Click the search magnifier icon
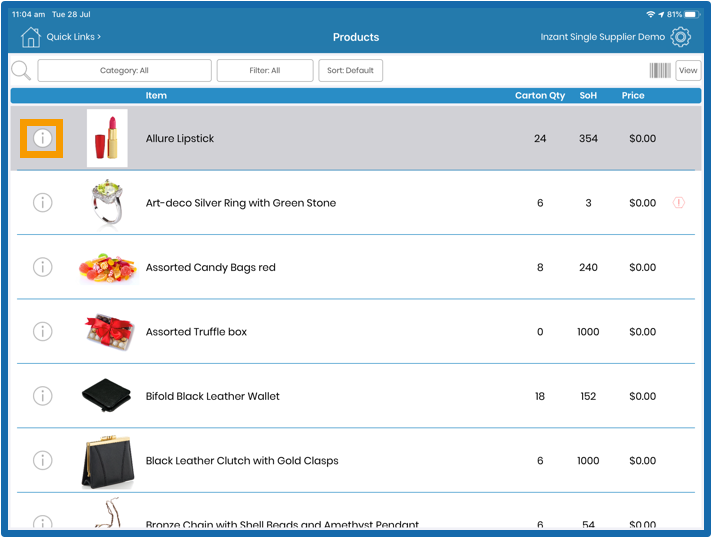Screen dimensions: 712x537 tap(21, 70)
